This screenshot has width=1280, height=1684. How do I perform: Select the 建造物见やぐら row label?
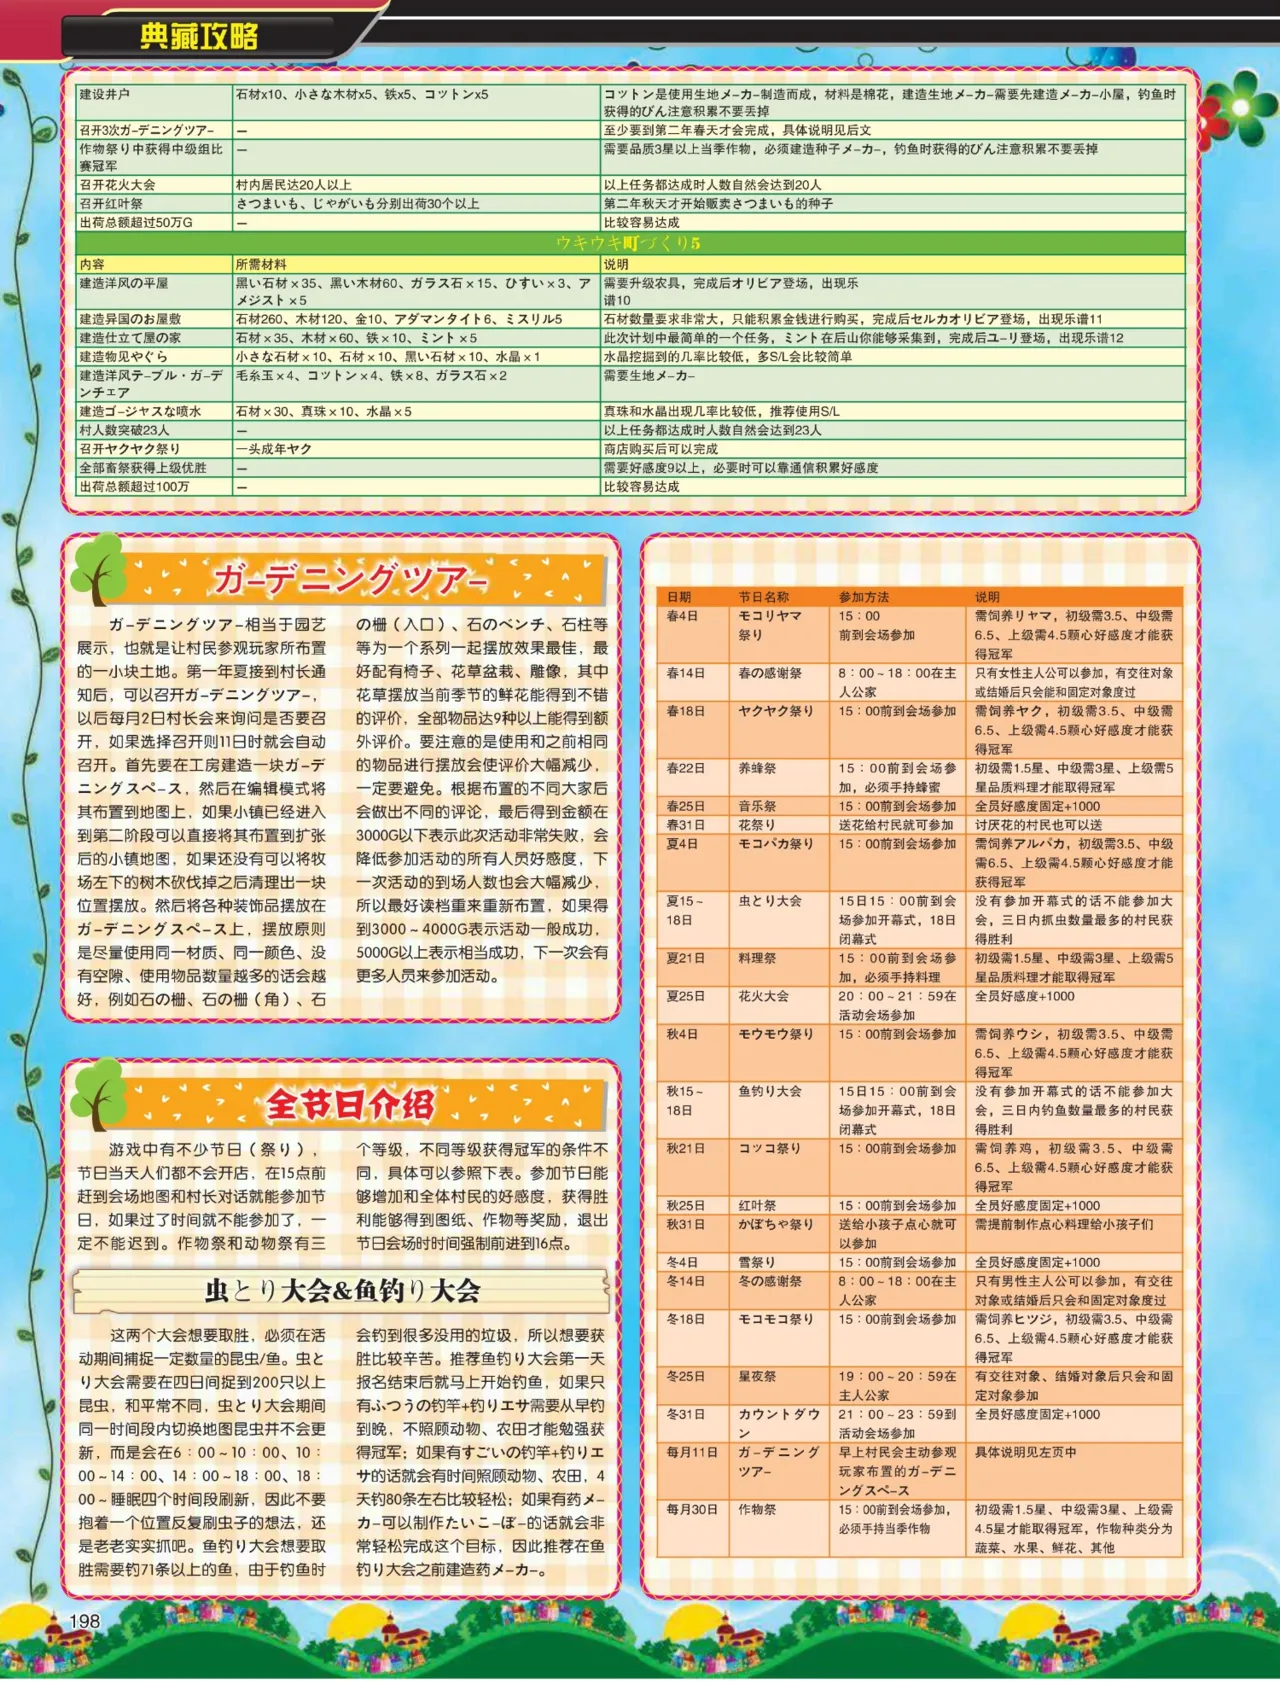pyautogui.click(x=124, y=356)
